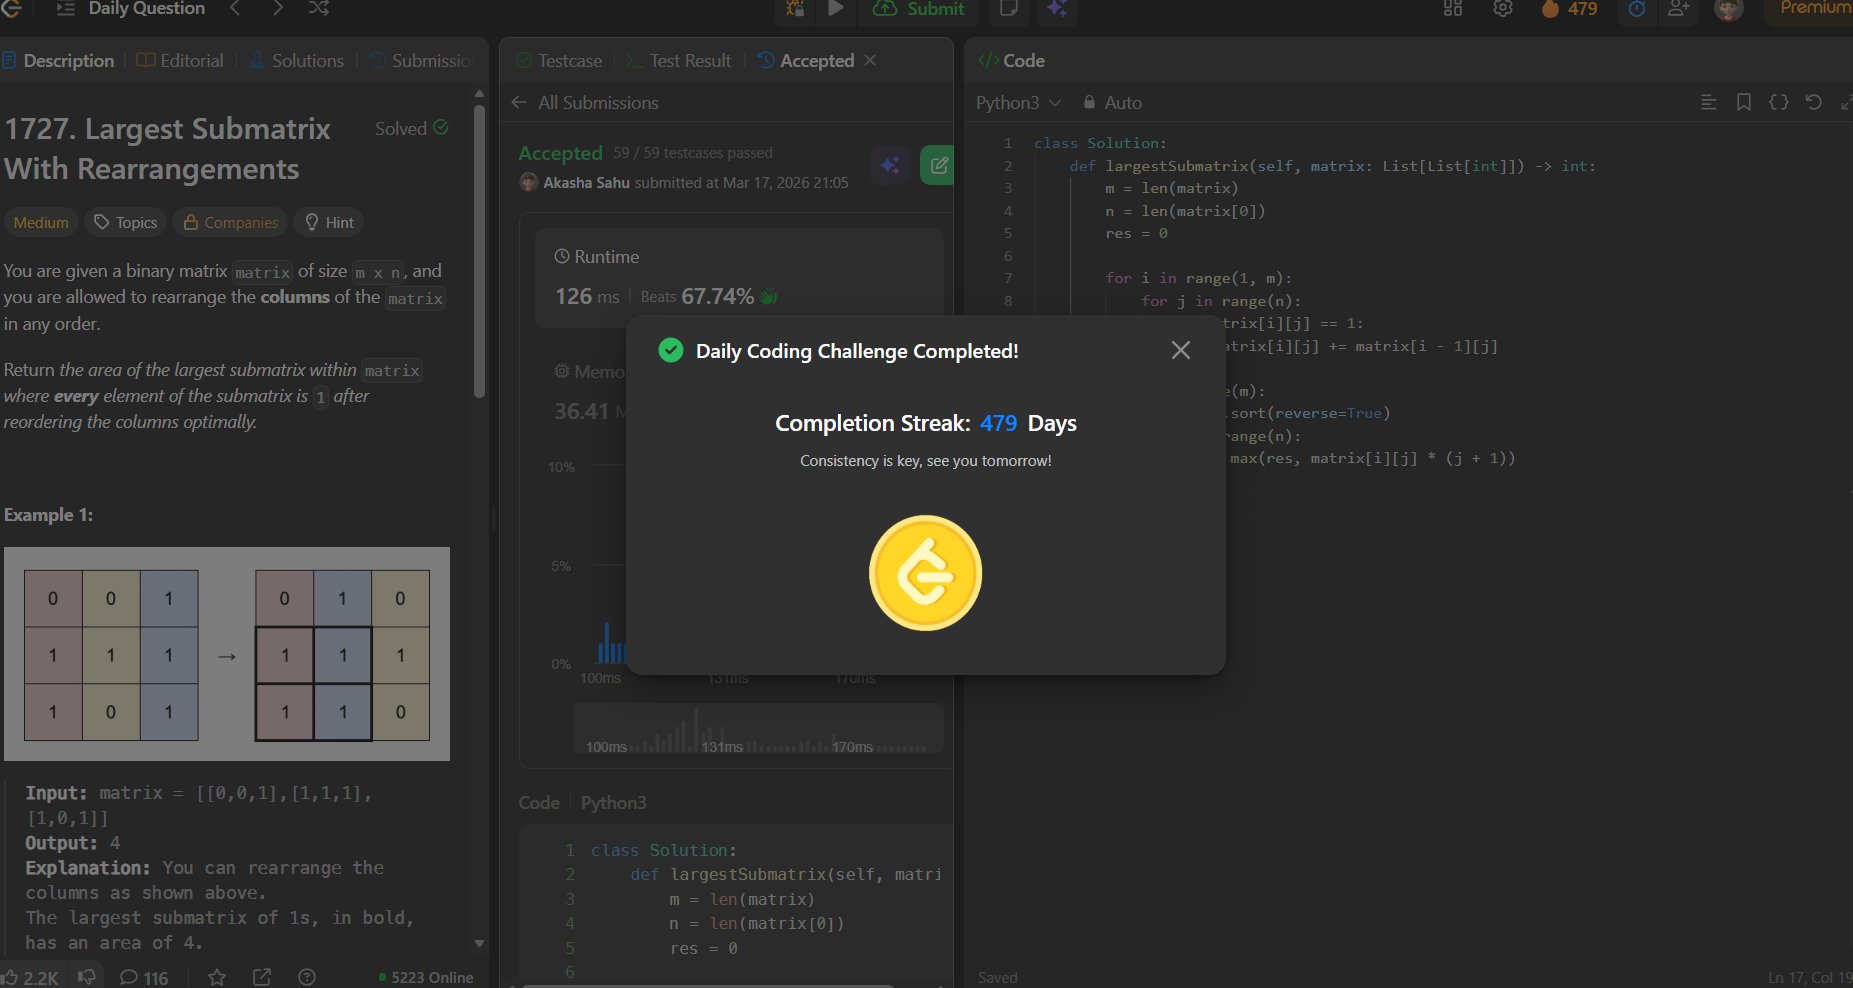Click the format code lines icon
Viewport: 1853px width, 988px height.
pyautogui.click(x=1709, y=102)
